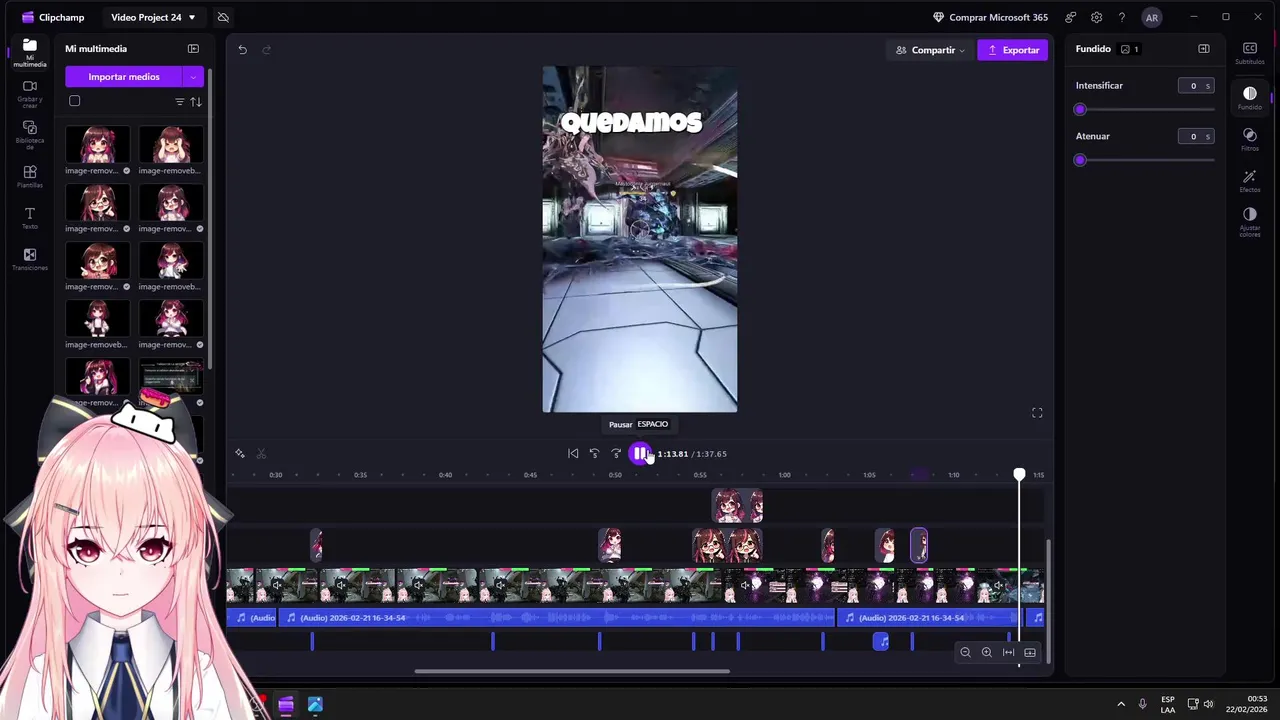Enter fullscreen preview
Viewport: 1280px width, 720px height.
click(x=1037, y=413)
